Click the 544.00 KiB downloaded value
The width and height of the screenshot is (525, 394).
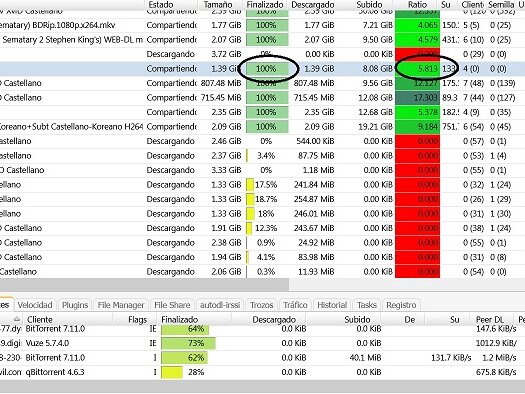(315, 141)
